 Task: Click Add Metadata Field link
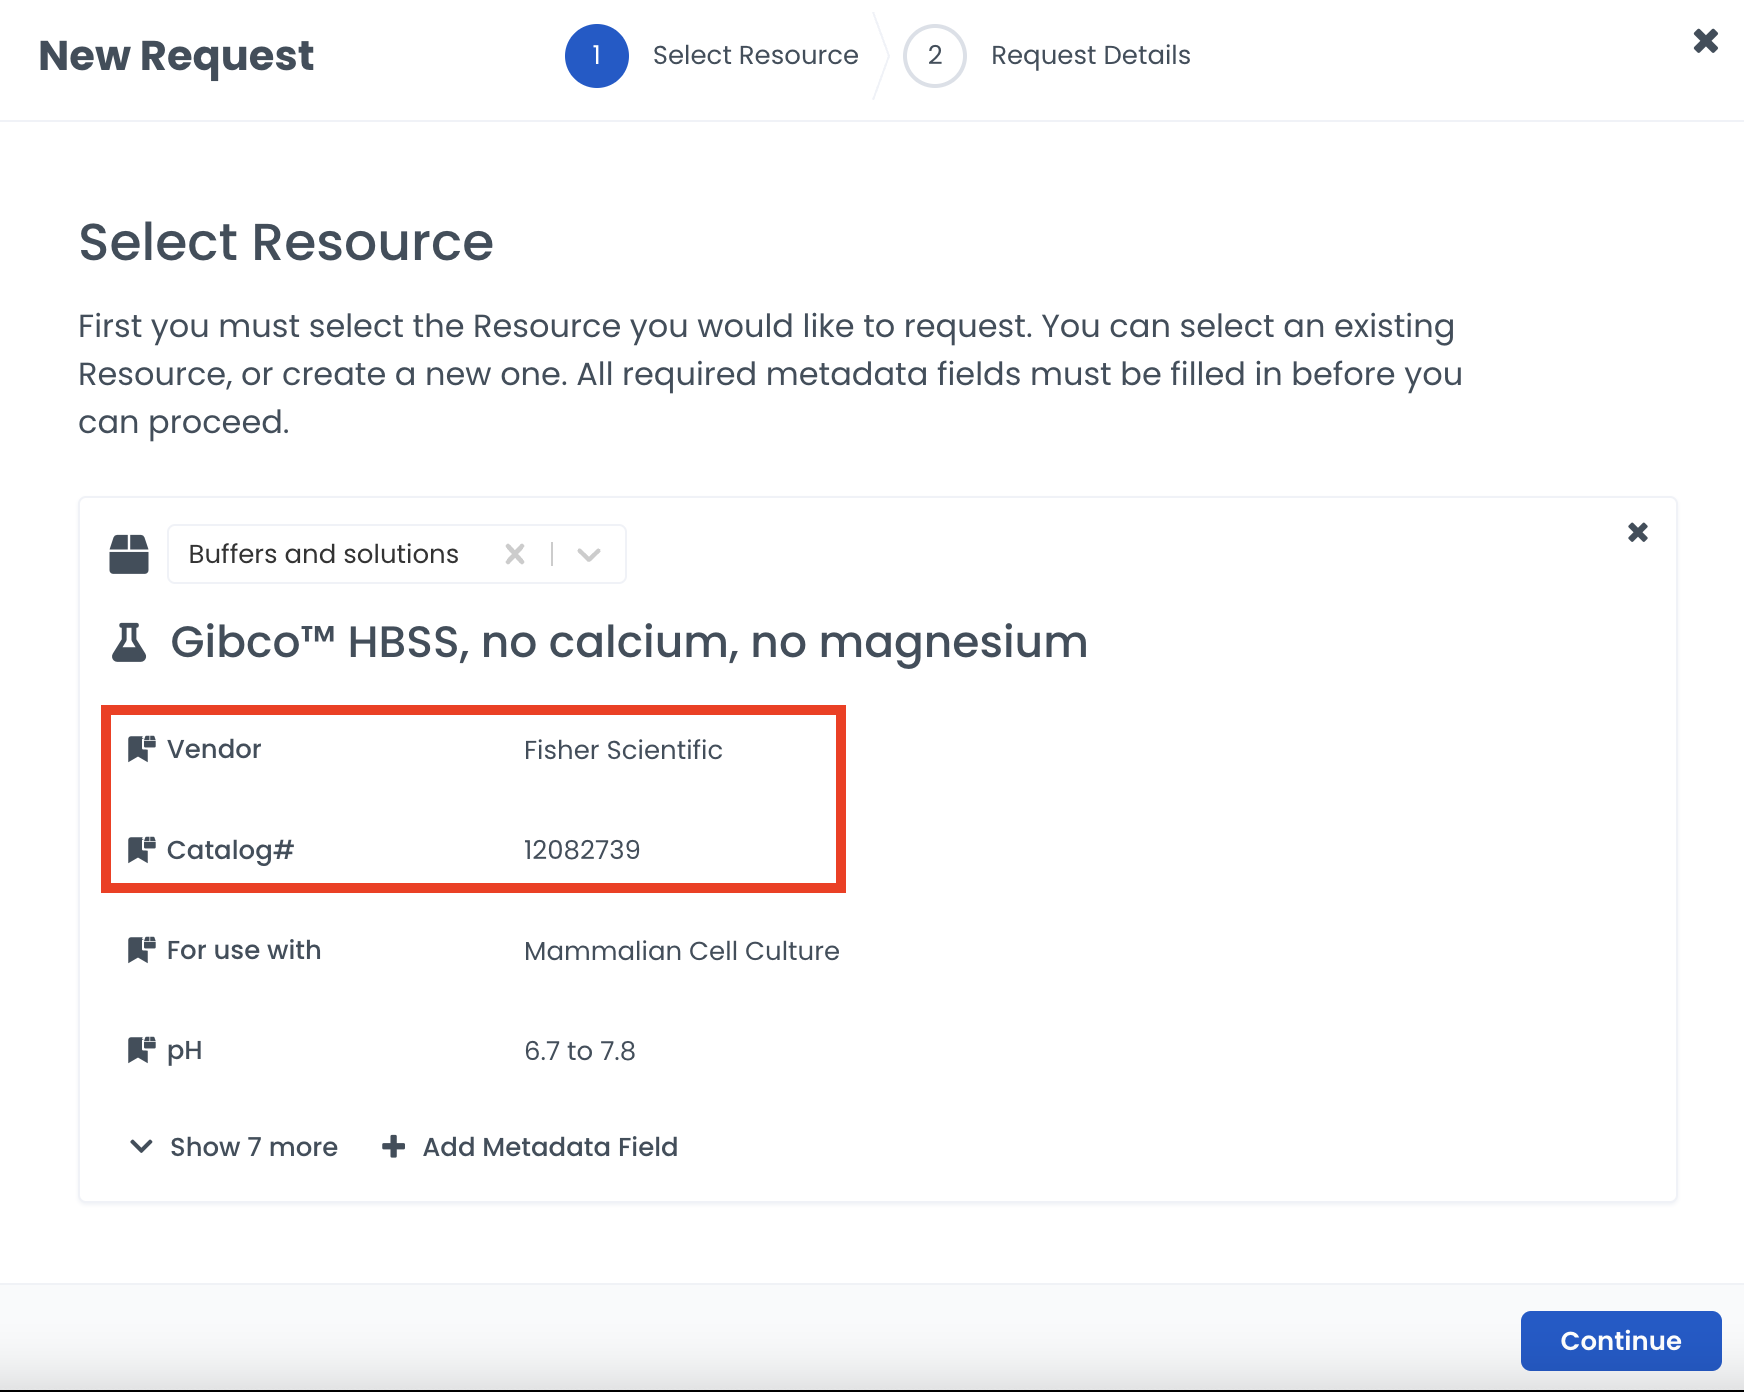point(549,1147)
